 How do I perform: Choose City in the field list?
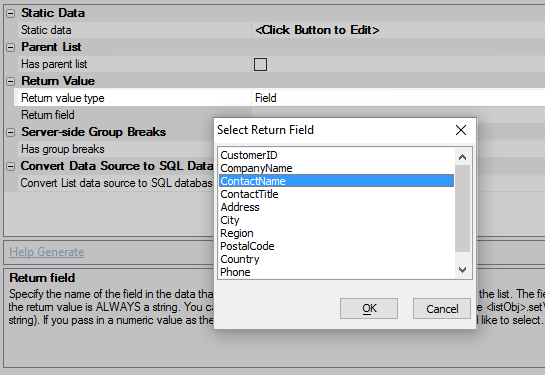point(336,220)
